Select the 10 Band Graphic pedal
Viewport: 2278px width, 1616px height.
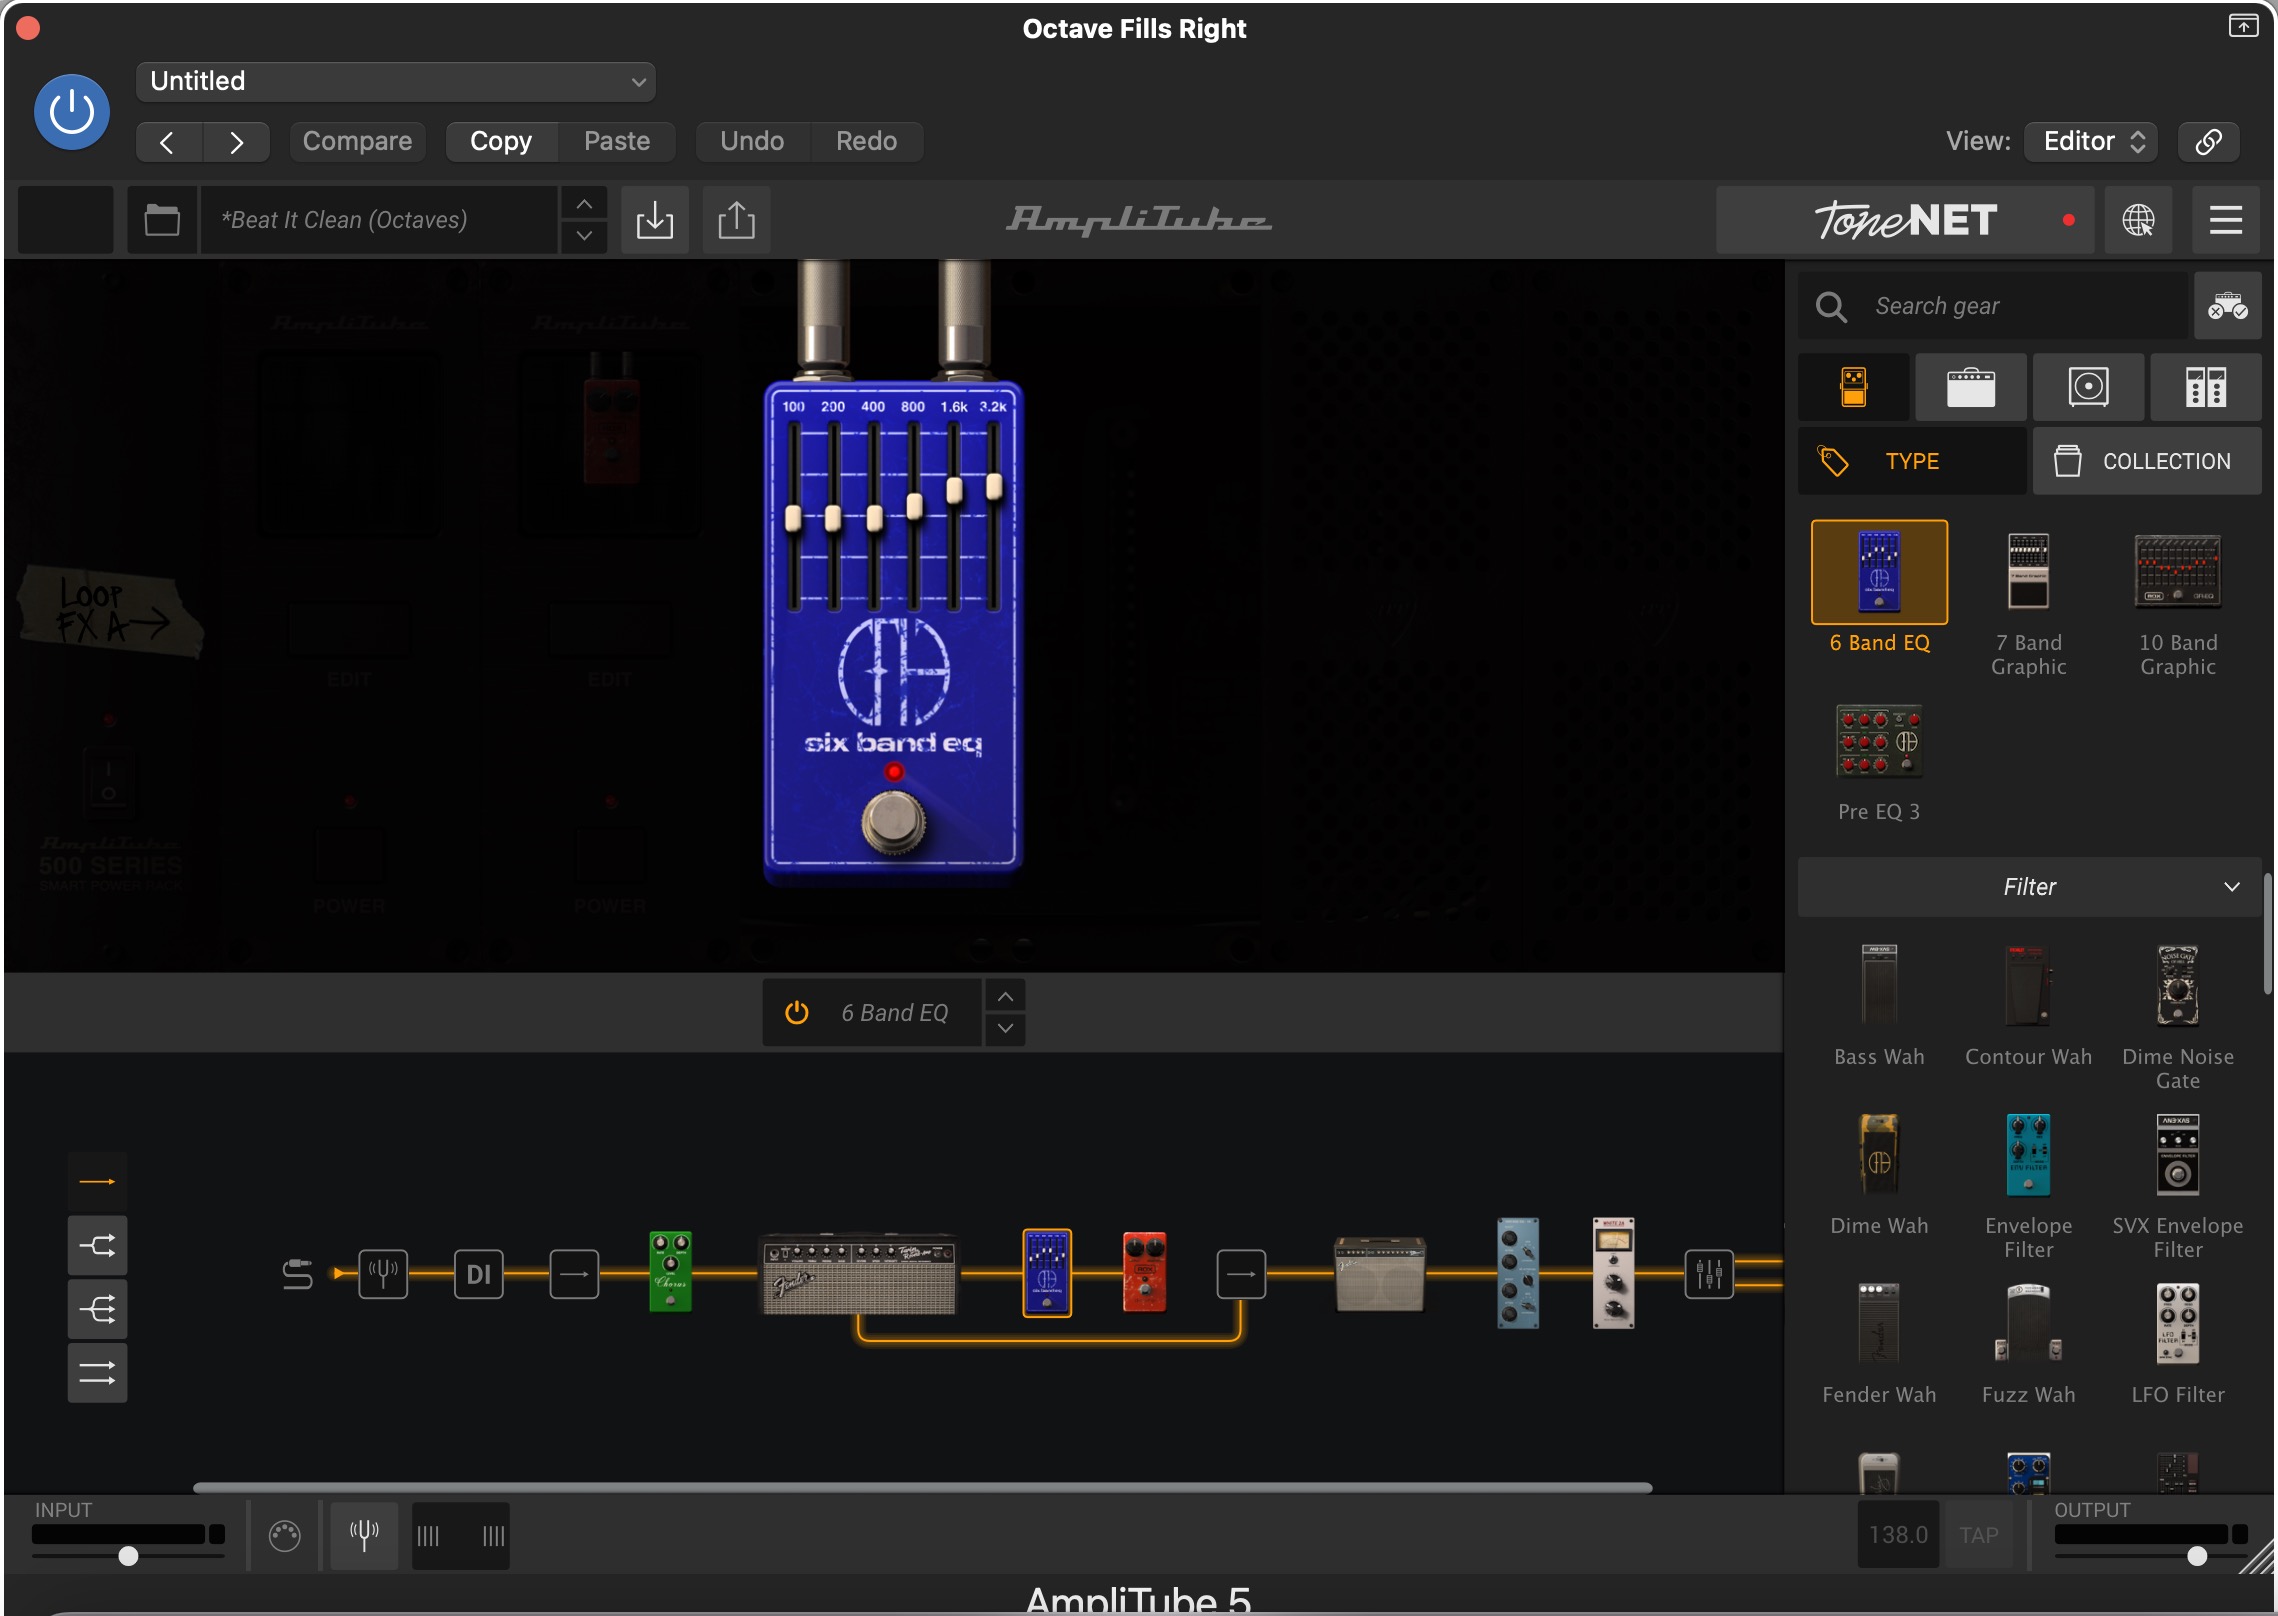[2177, 572]
